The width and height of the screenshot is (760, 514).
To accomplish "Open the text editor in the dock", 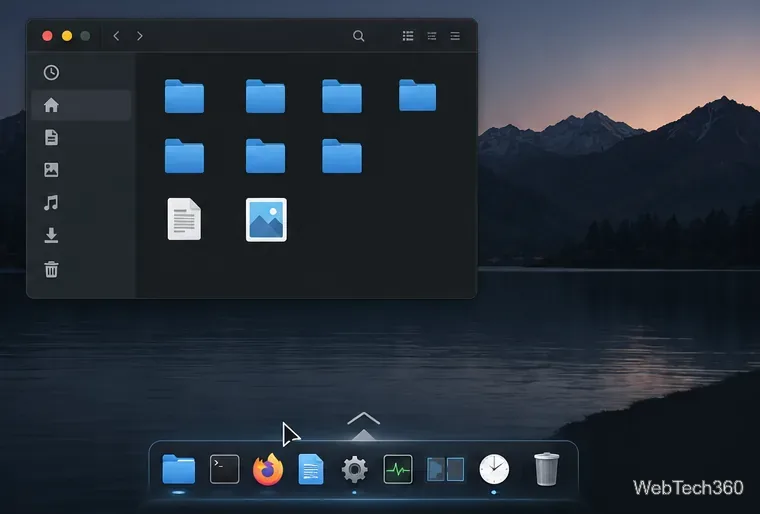I will point(311,469).
